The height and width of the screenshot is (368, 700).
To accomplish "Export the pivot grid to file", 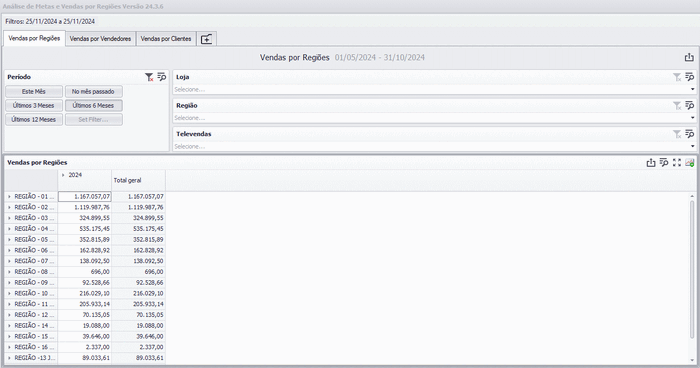I will tap(651, 163).
